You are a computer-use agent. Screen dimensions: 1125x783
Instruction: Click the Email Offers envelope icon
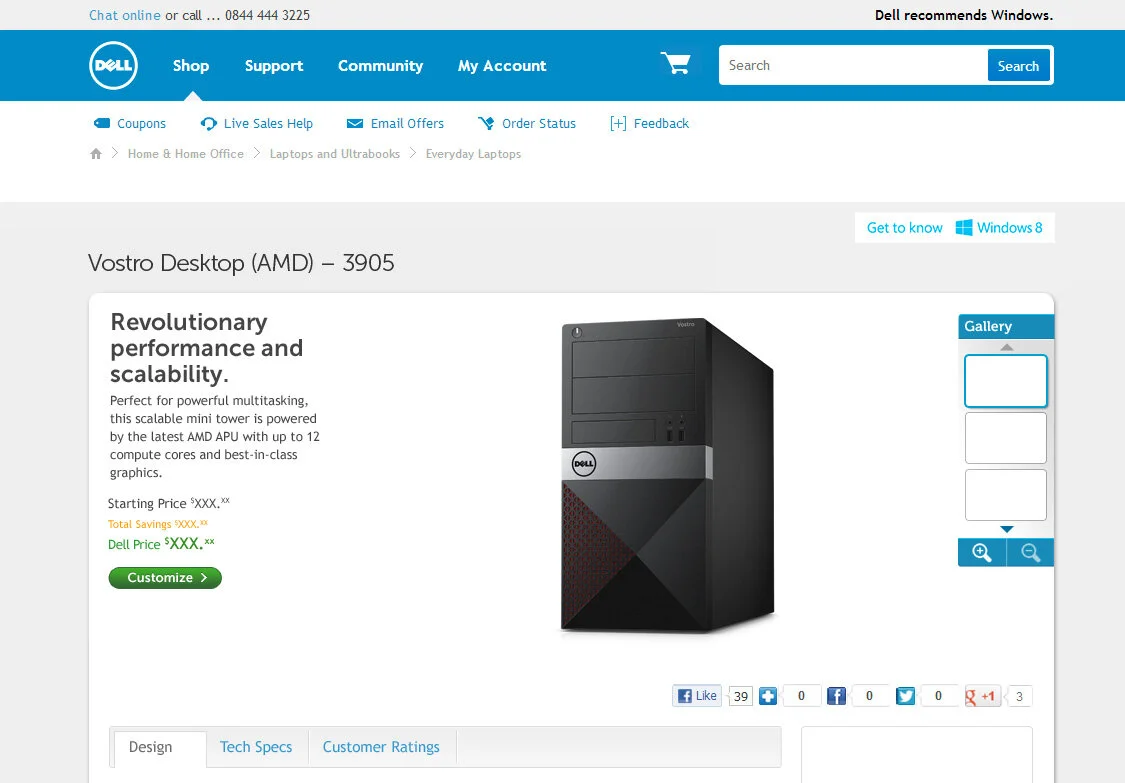[x=354, y=123]
